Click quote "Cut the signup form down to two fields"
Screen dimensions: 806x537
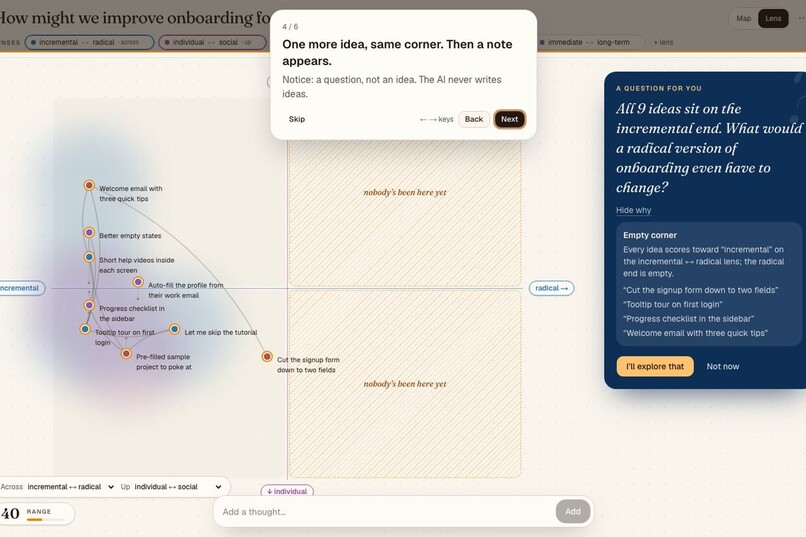pos(701,290)
